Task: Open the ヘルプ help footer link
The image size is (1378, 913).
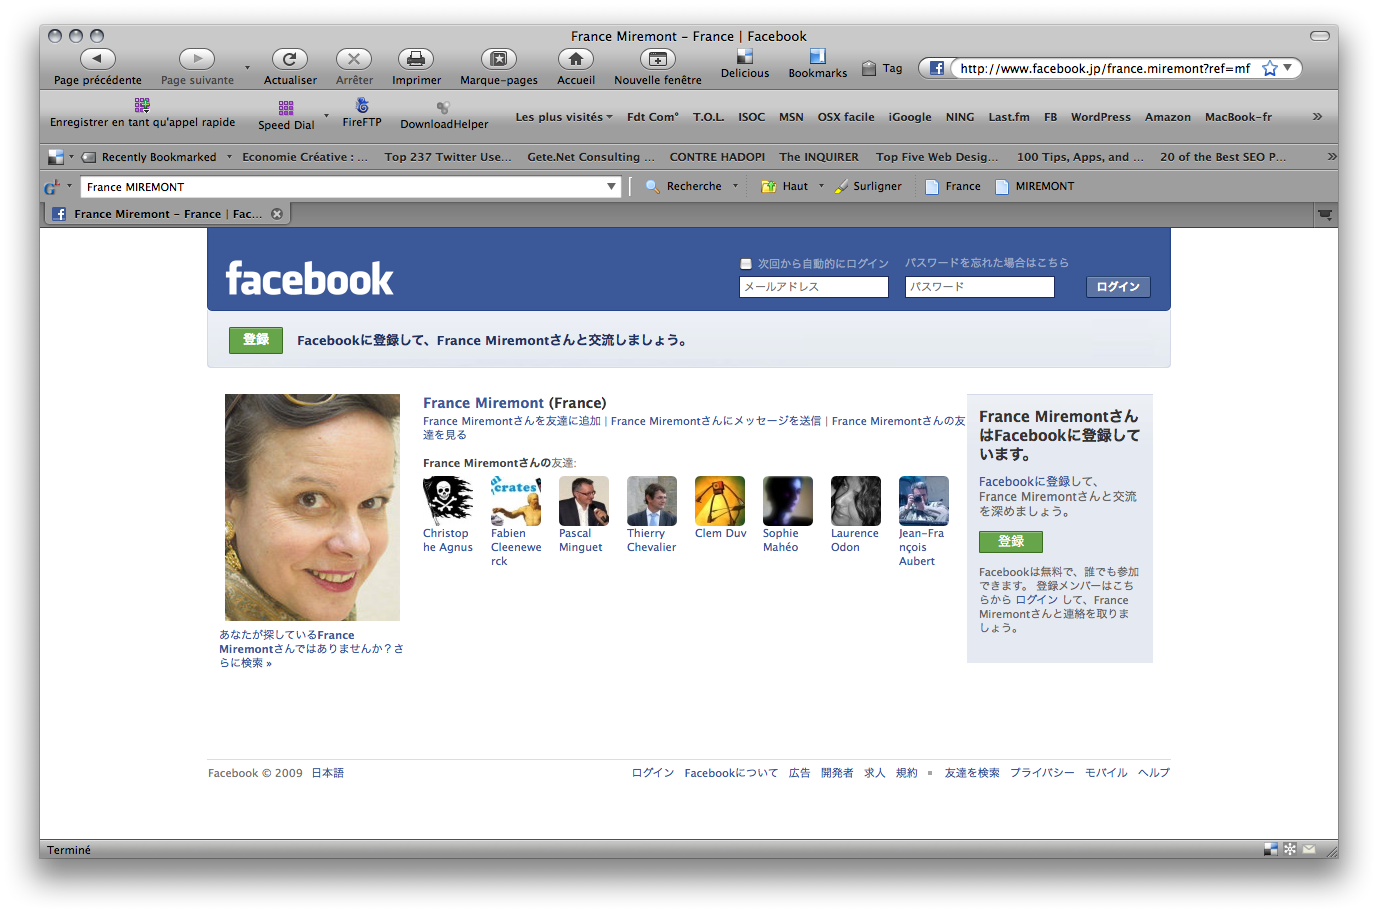Action: coord(1154,773)
